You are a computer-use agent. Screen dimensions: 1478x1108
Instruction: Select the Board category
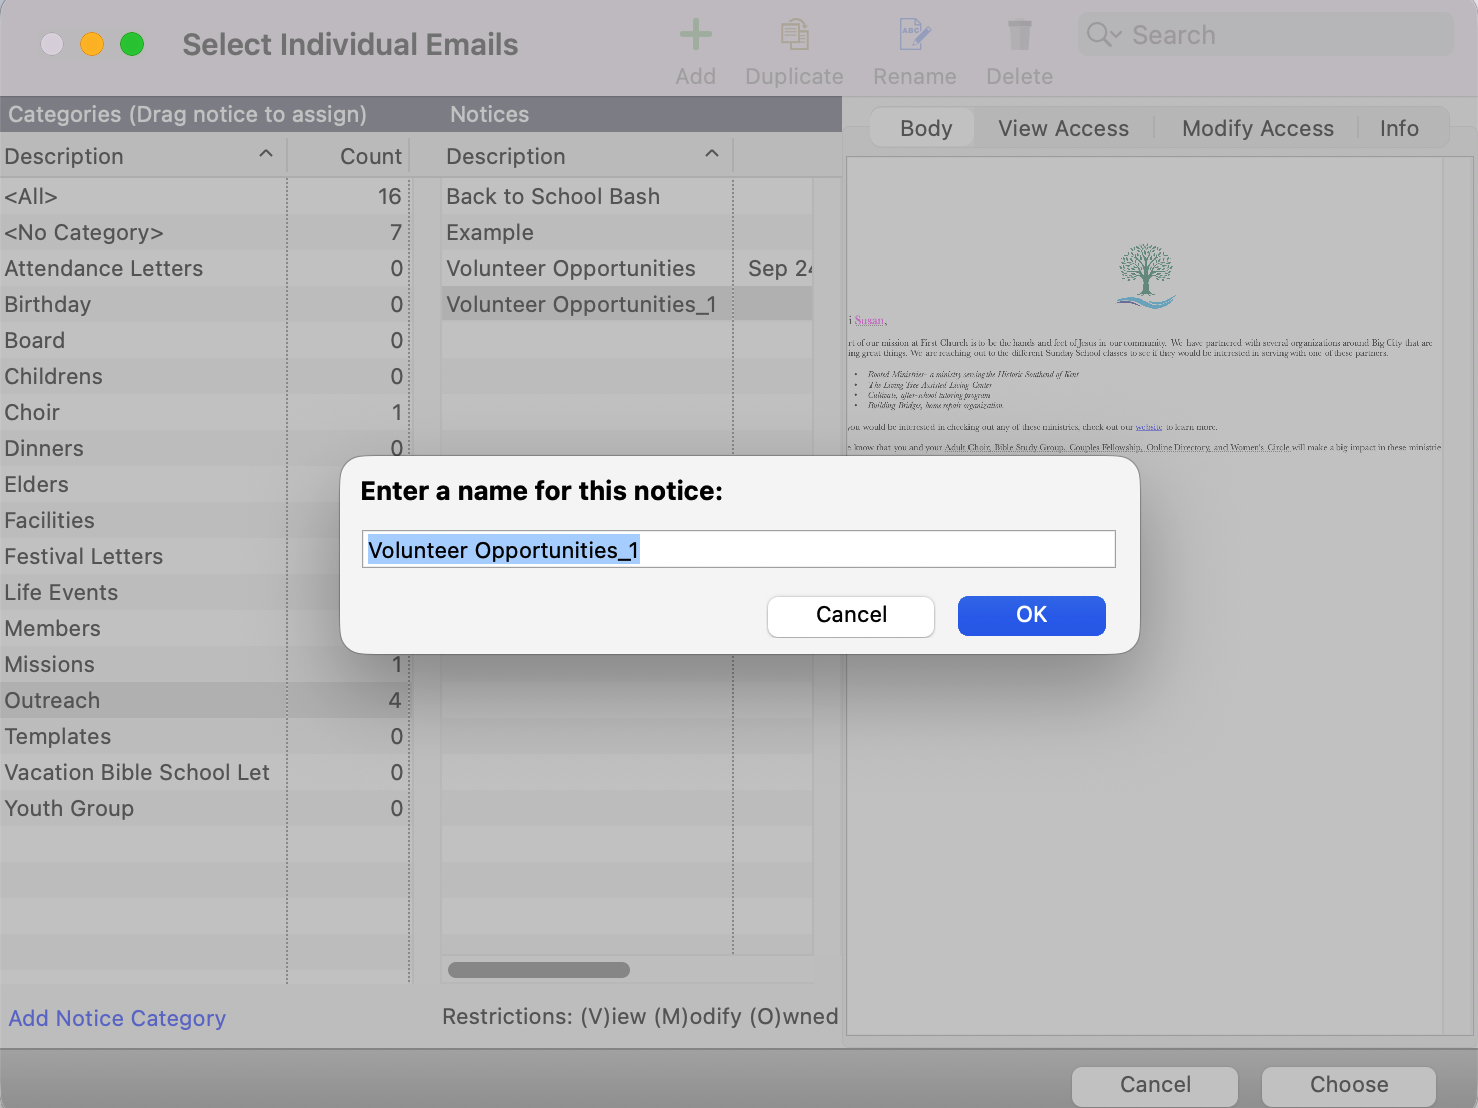[x=204, y=340]
